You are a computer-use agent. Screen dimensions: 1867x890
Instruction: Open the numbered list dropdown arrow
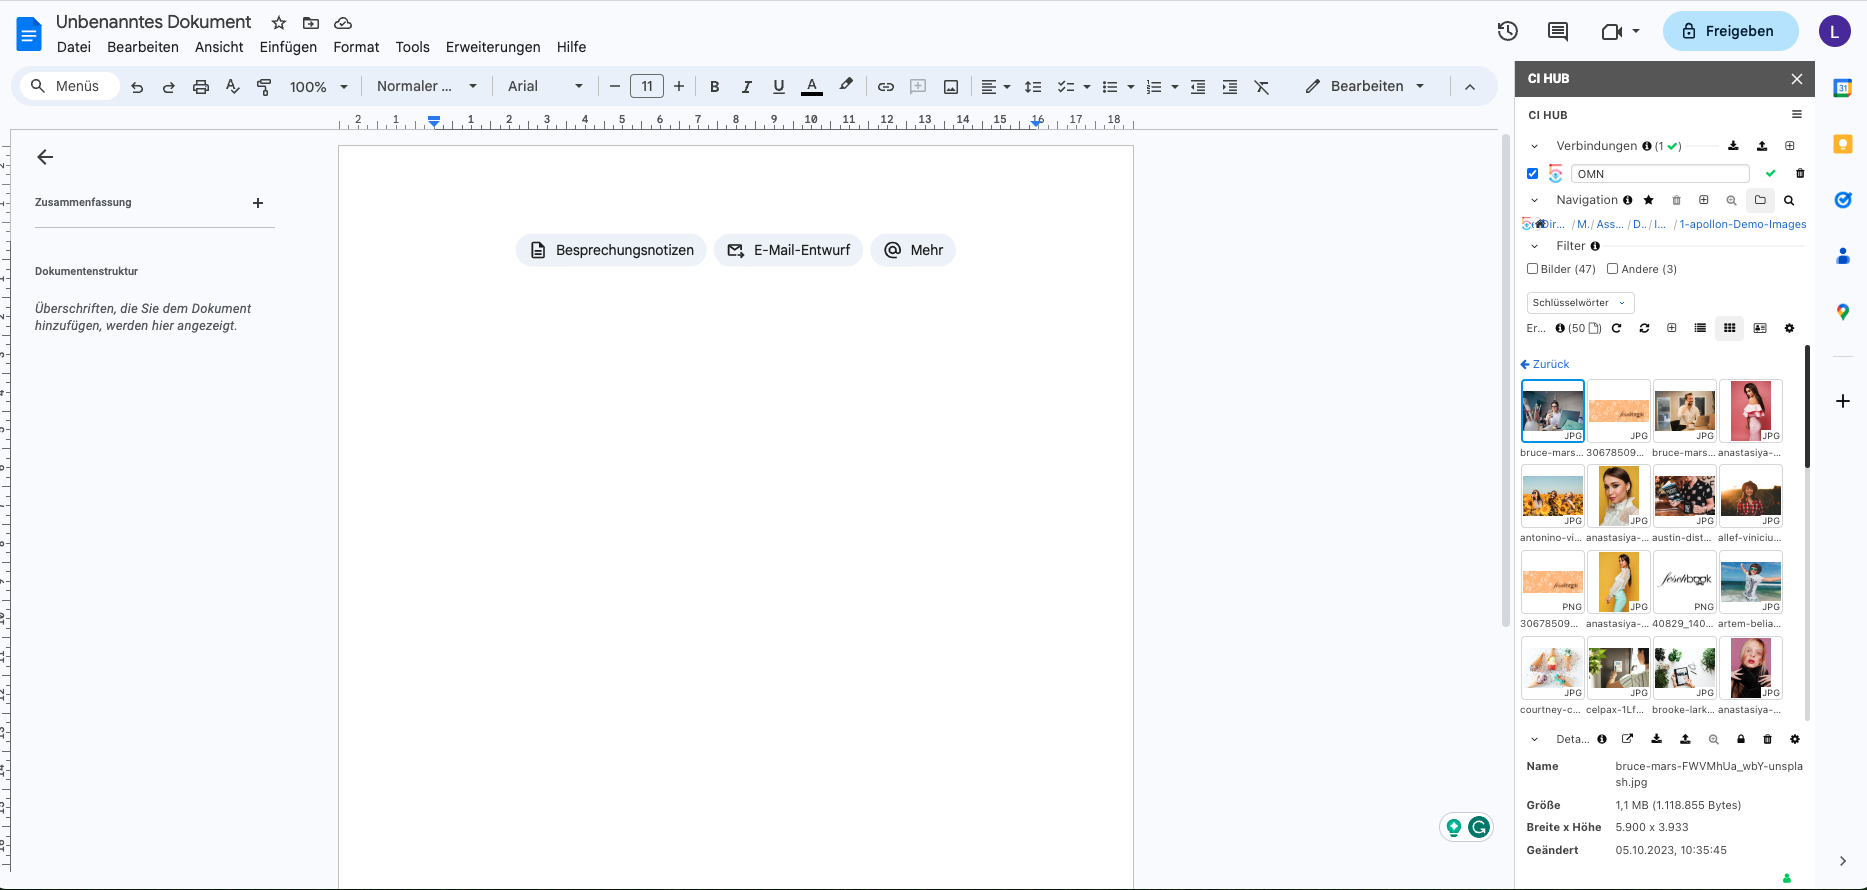click(1175, 87)
